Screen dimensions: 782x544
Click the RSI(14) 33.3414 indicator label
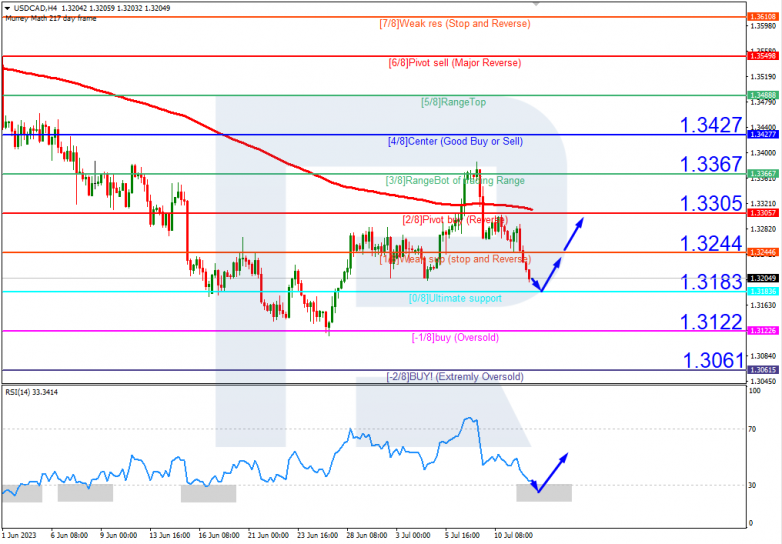(x=31, y=392)
